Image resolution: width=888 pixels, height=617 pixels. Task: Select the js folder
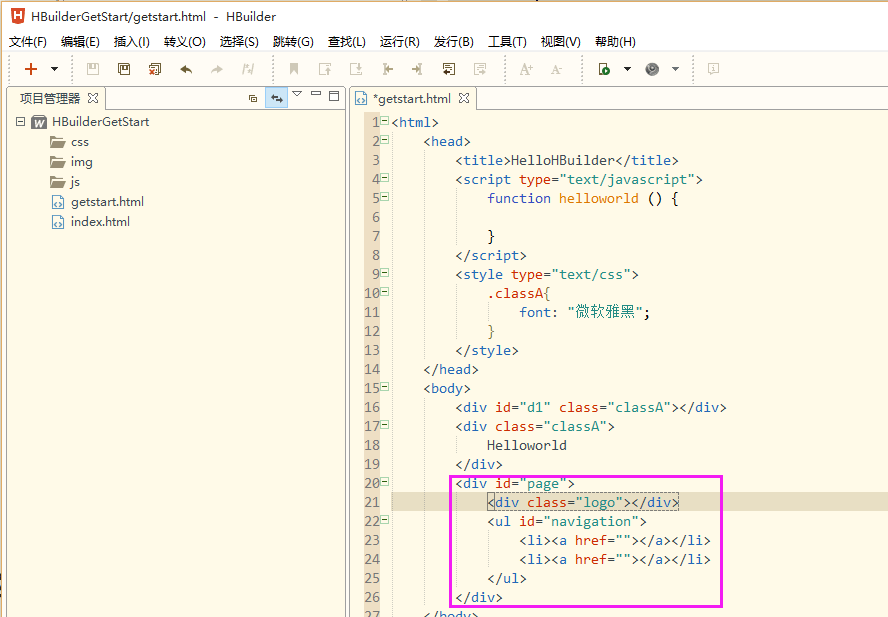pos(75,182)
